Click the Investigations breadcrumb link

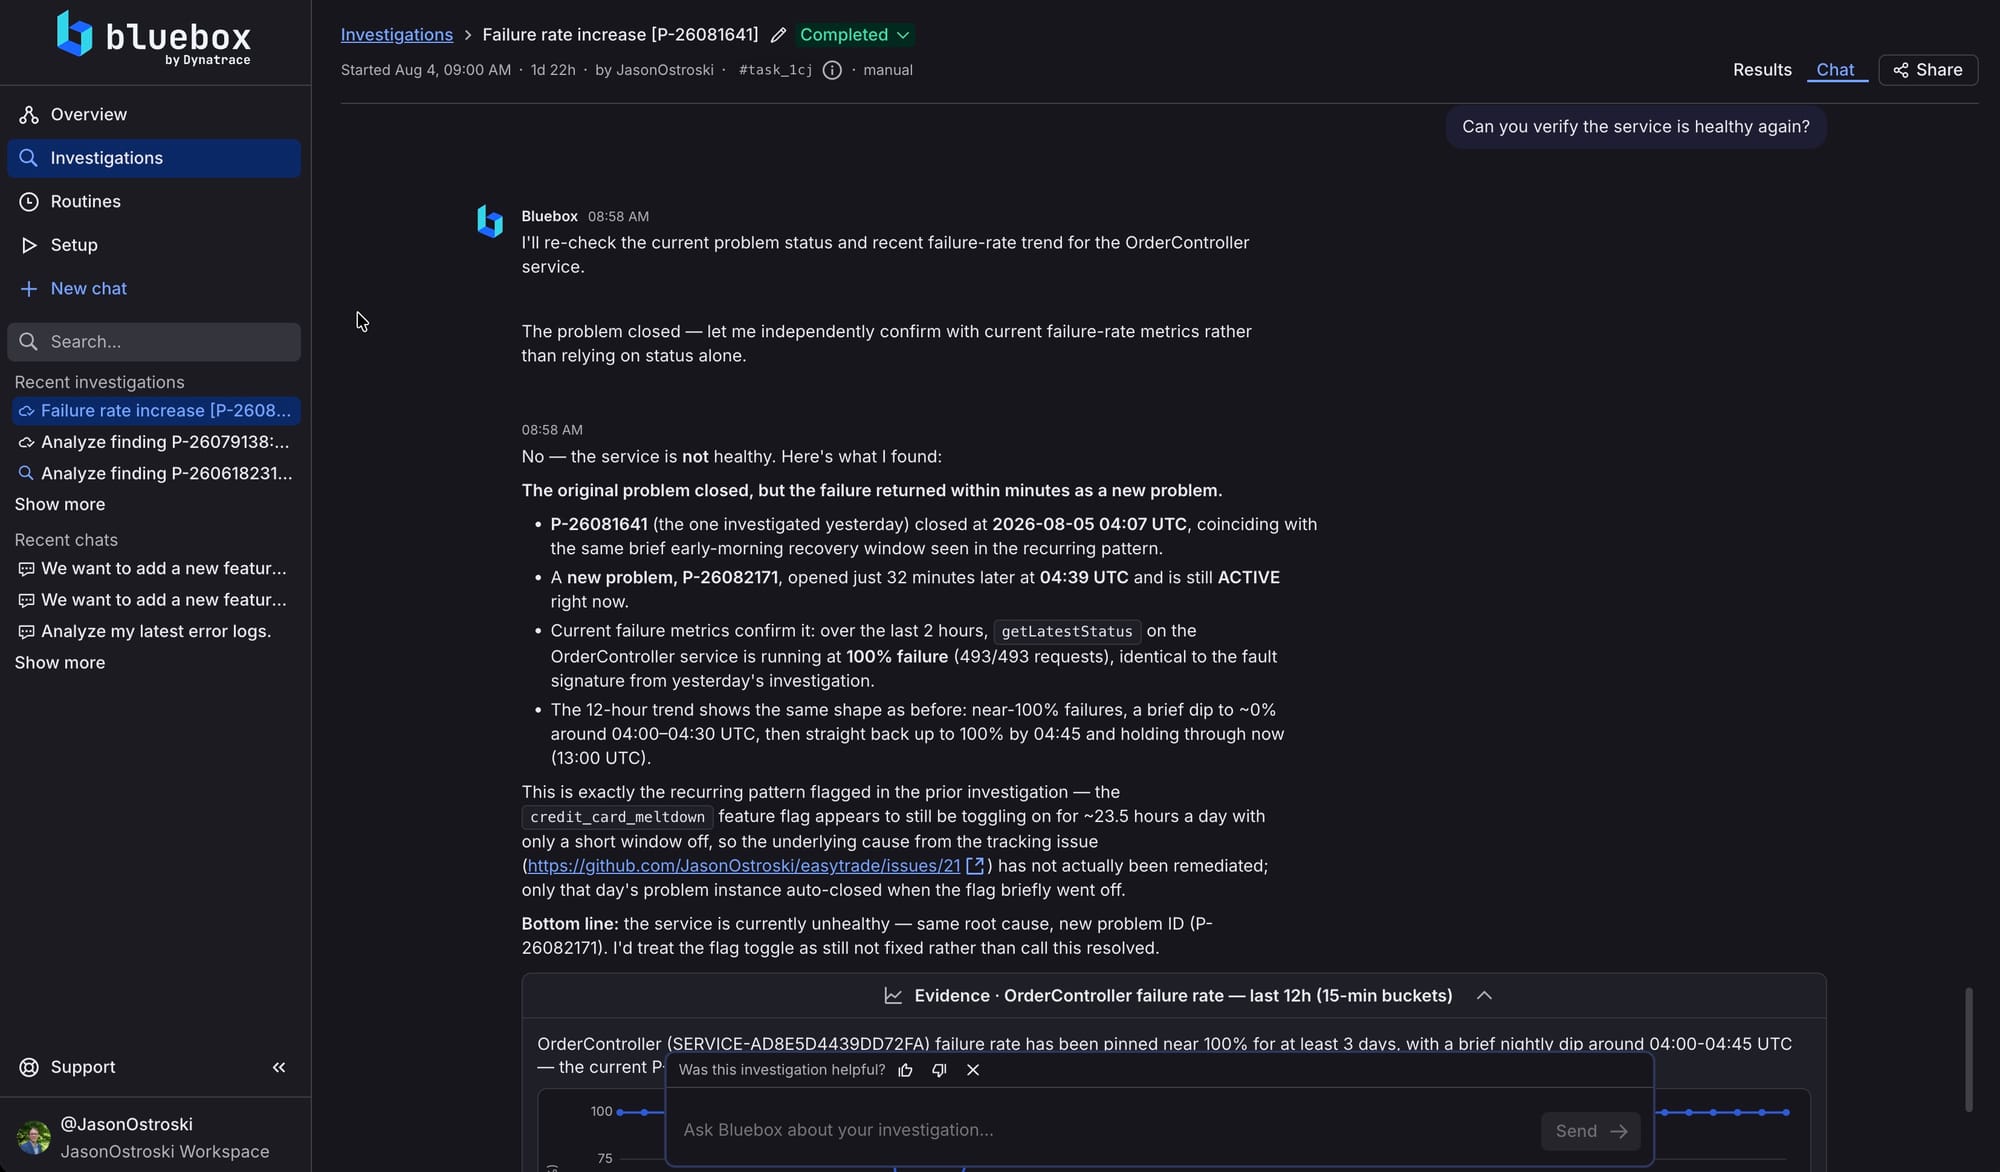(x=396, y=35)
